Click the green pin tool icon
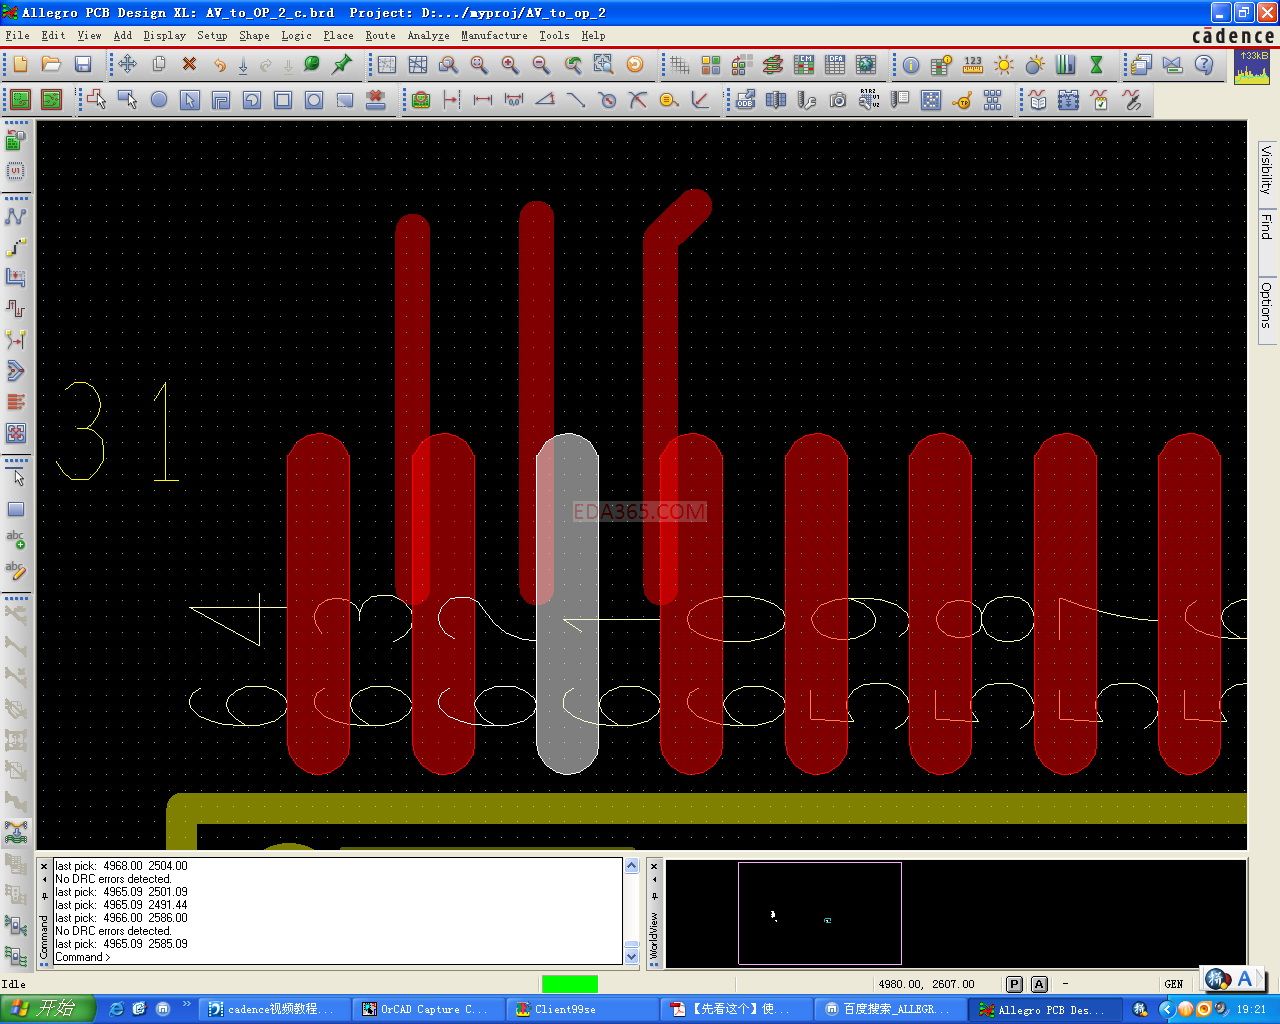The height and width of the screenshot is (1024, 1280). (x=342, y=65)
